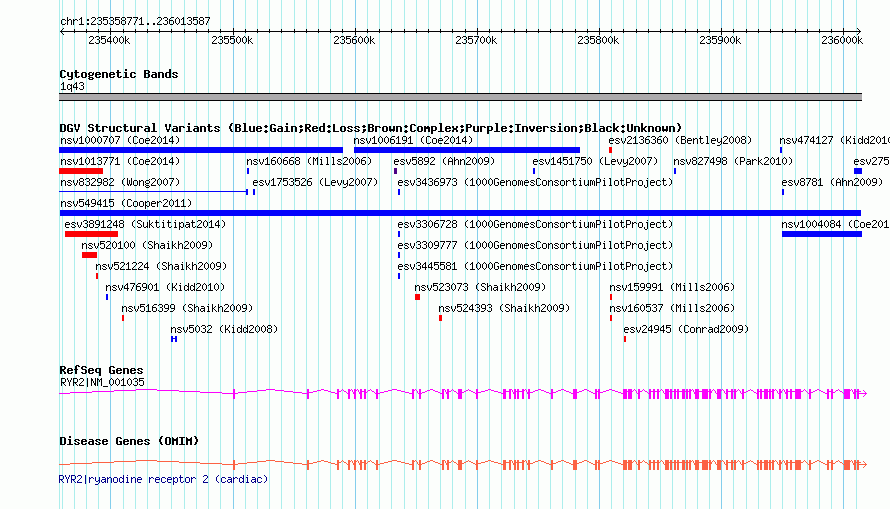Select the long blue bar under nsv549415
The height and width of the screenshot is (509, 890).
460,213
